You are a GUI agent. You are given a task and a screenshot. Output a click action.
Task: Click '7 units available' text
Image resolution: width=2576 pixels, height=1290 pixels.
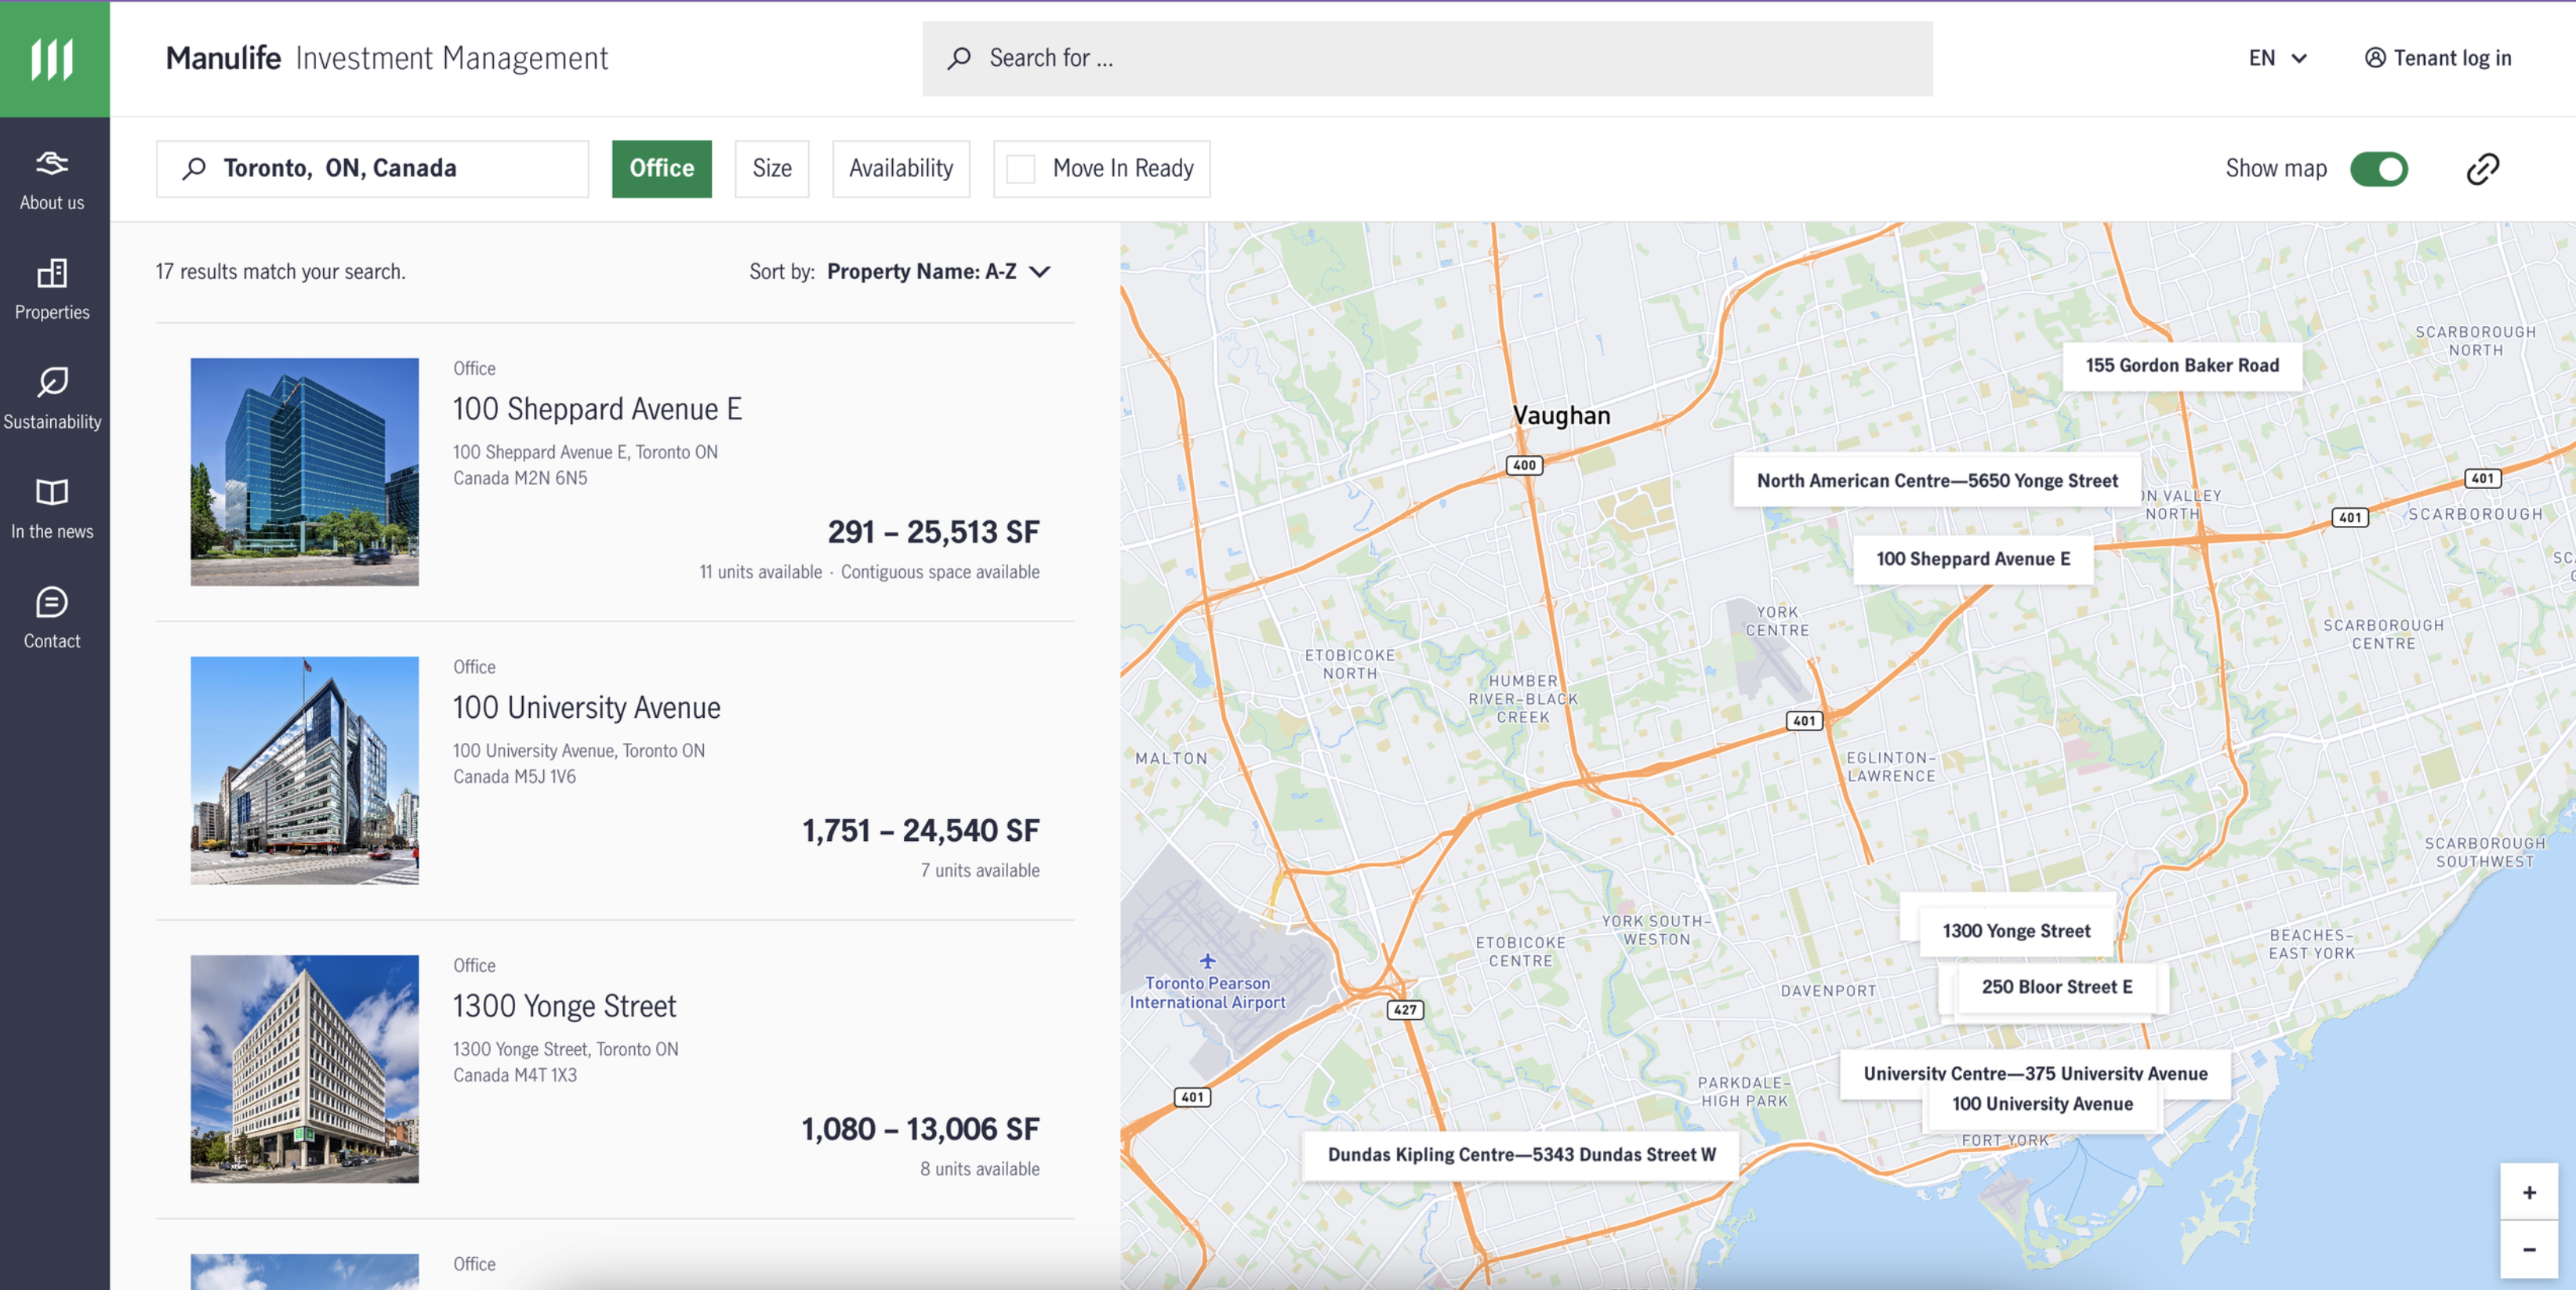click(x=980, y=871)
